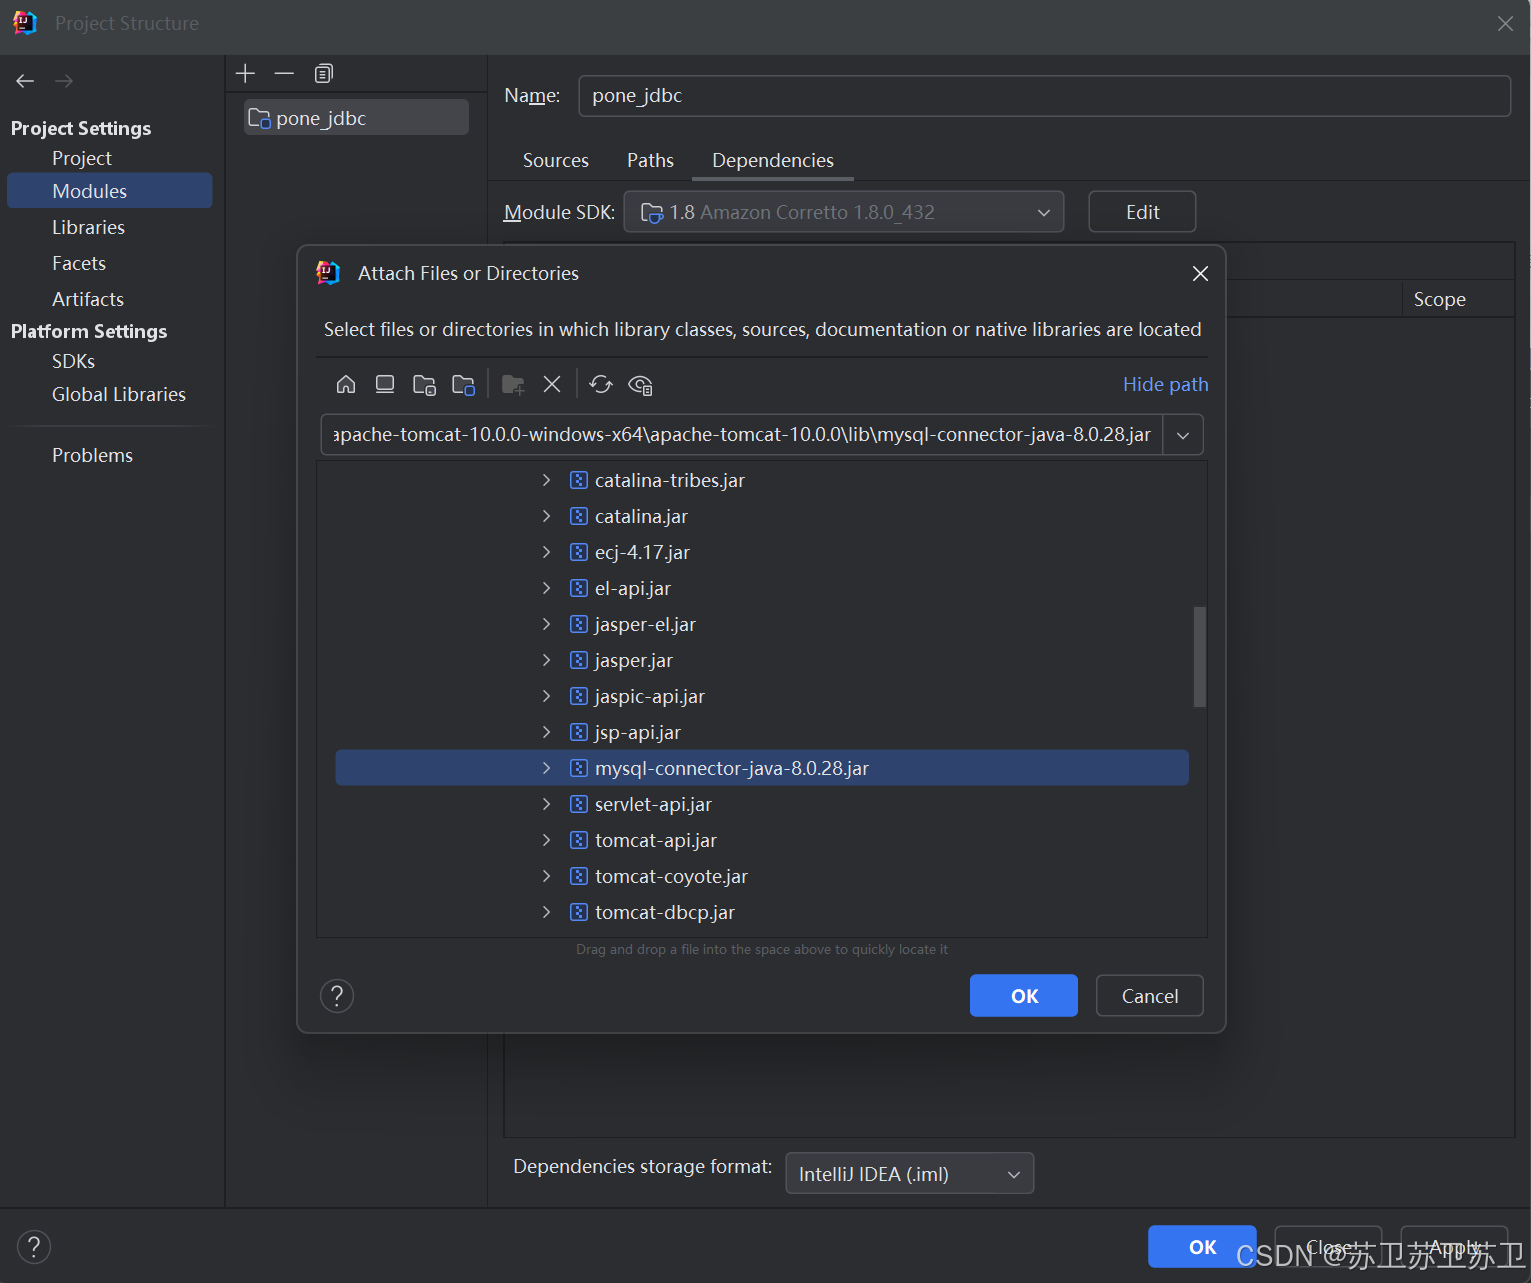
Task: Open Dependencies storage format dropdown
Action: (x=909, y=1174)
